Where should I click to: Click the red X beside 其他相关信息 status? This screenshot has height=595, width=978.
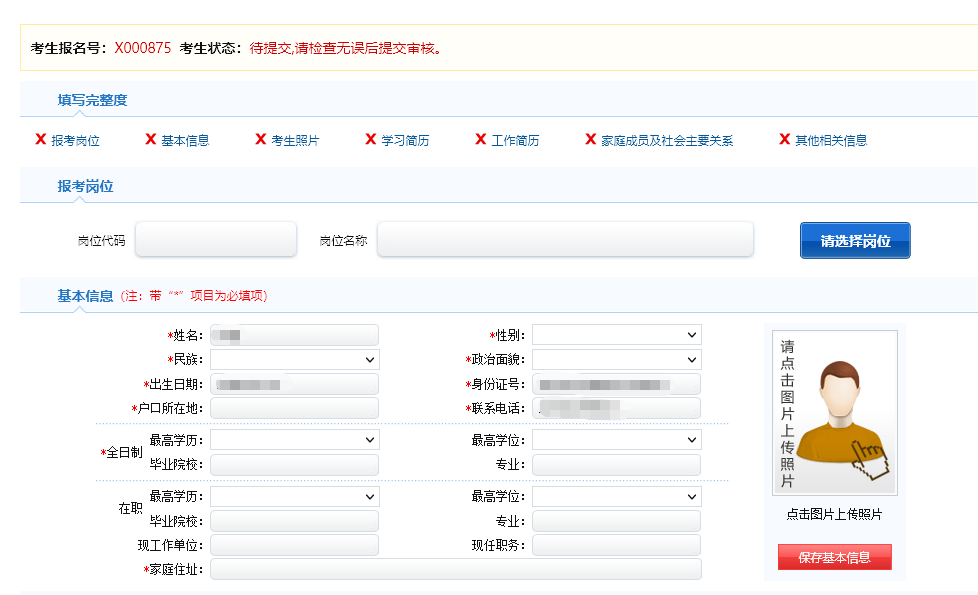pyautogui.click(x=784, y=140)
